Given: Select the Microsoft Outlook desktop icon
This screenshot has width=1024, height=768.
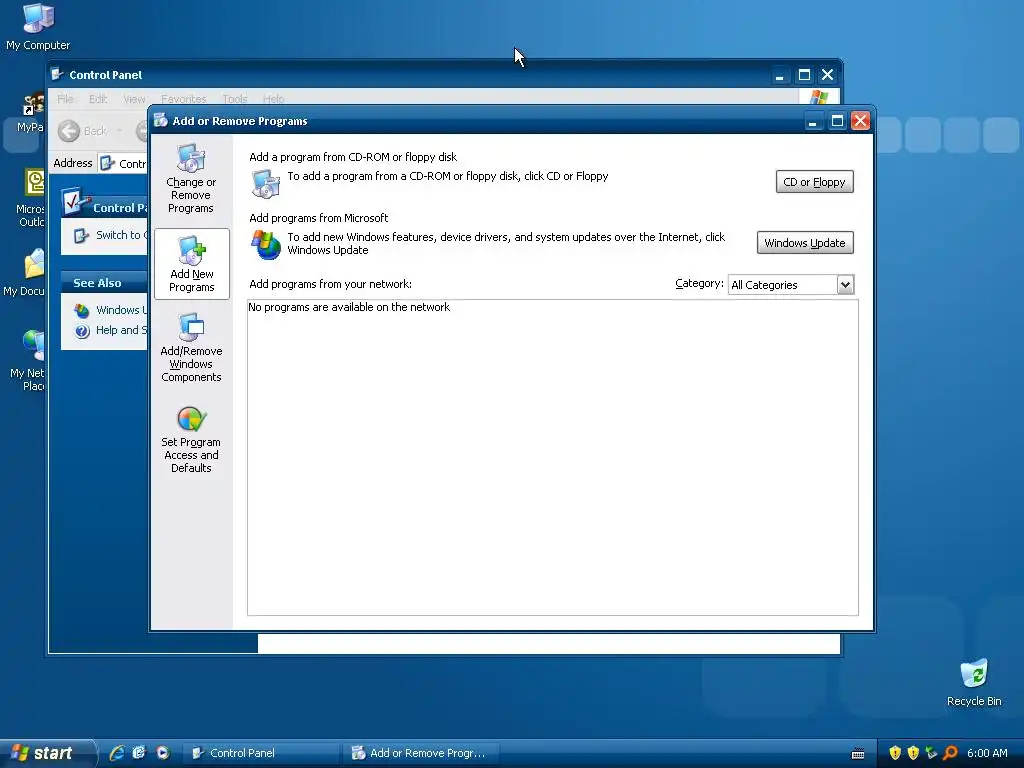Looking at the screenshot, I should [31, 198].
